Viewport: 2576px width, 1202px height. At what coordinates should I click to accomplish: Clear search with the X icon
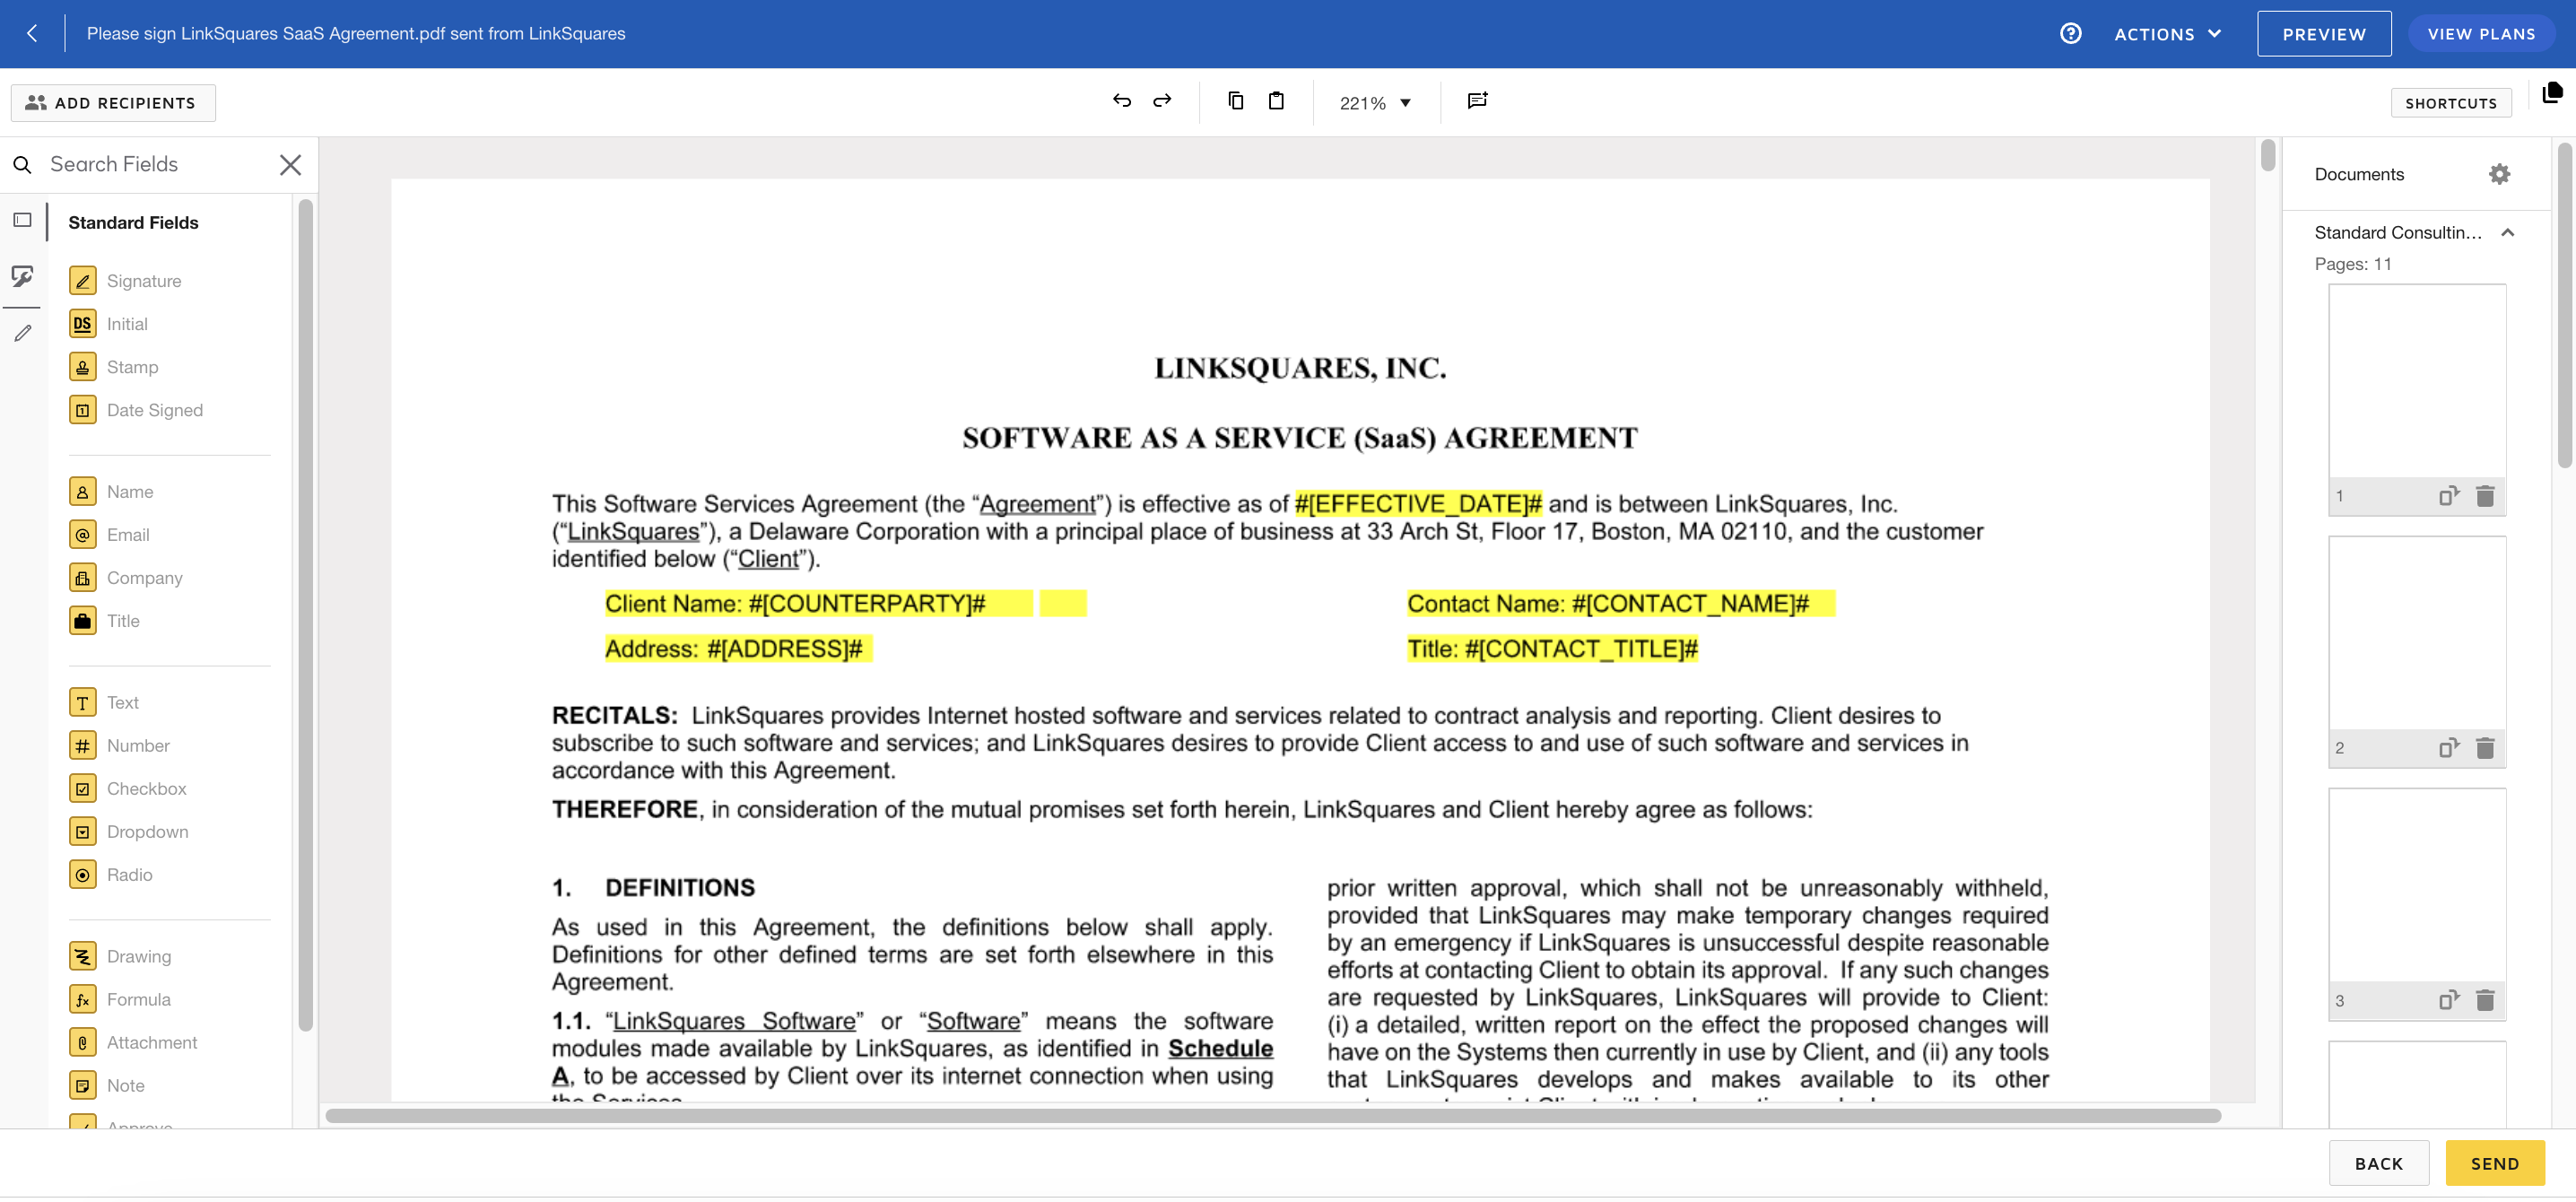pos(290,165)
